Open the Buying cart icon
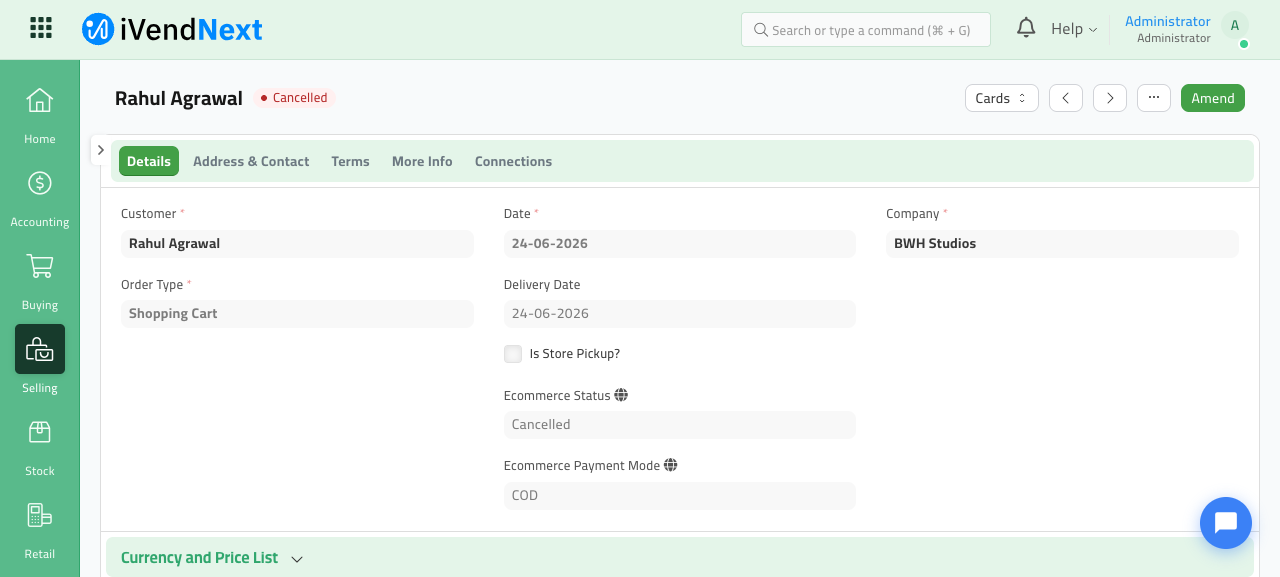 point(39,266)
